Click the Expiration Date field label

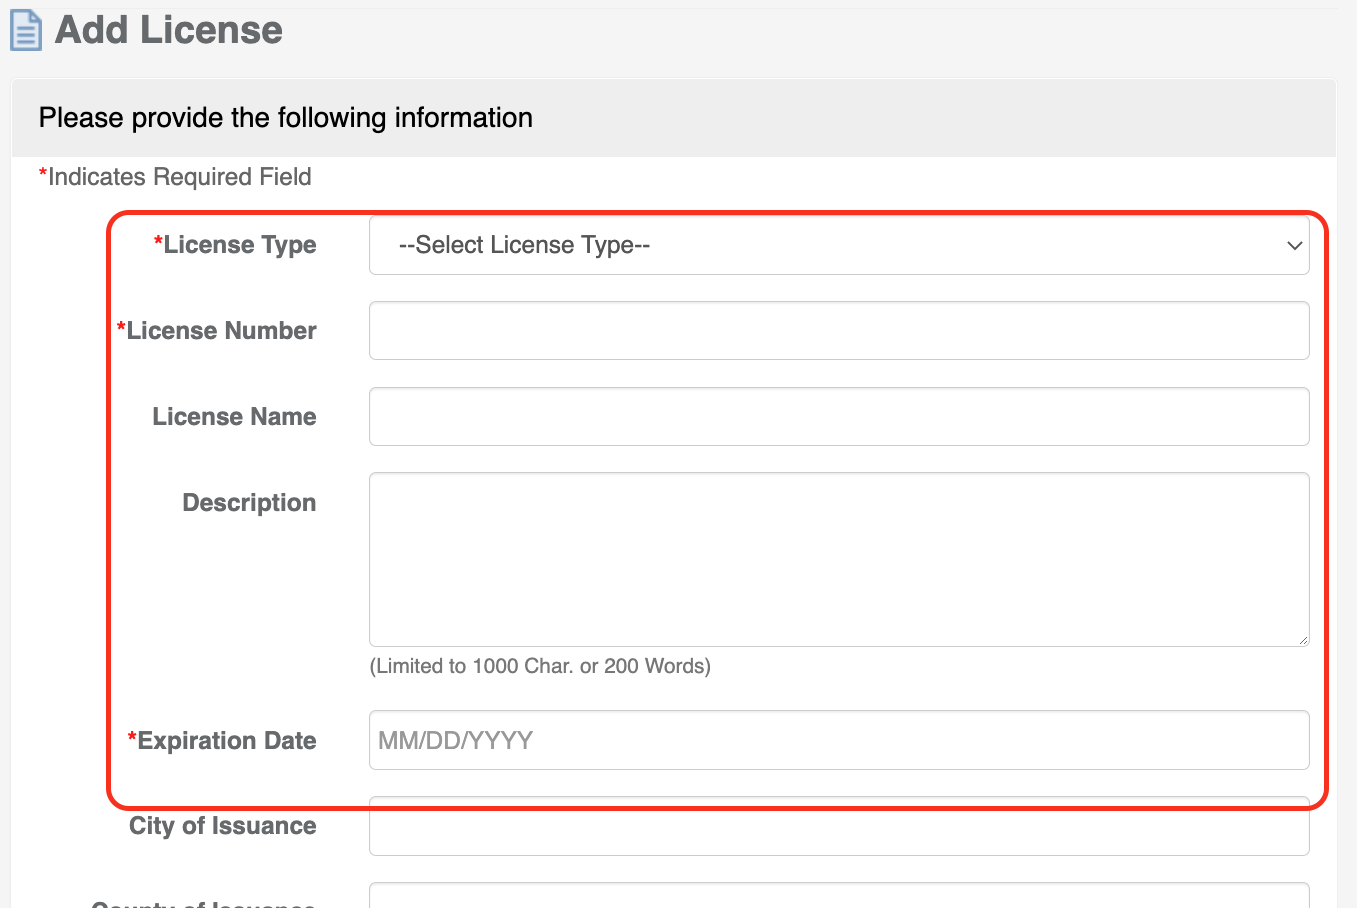click(226, 741)
